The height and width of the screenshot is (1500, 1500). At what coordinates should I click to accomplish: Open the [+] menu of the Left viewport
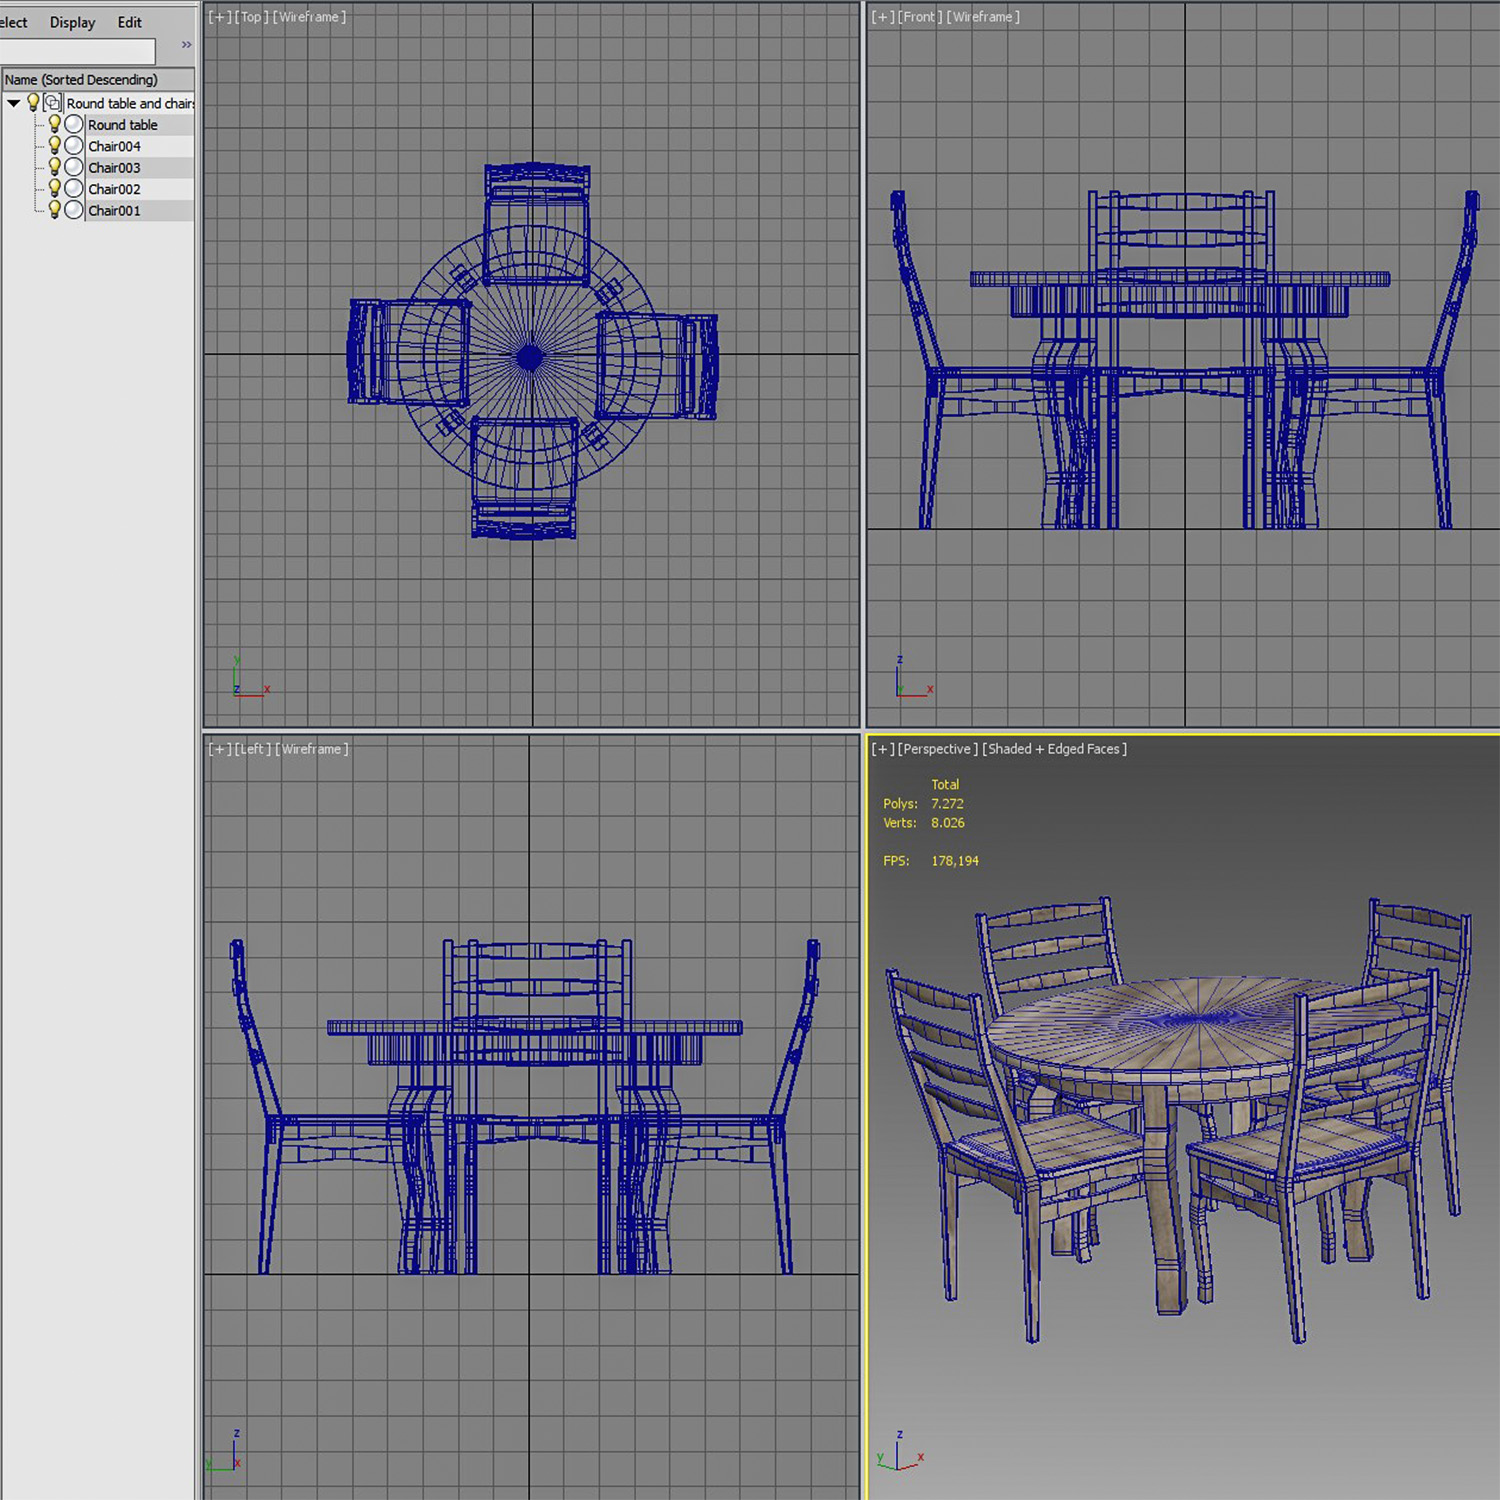click(x=220, y=749)
